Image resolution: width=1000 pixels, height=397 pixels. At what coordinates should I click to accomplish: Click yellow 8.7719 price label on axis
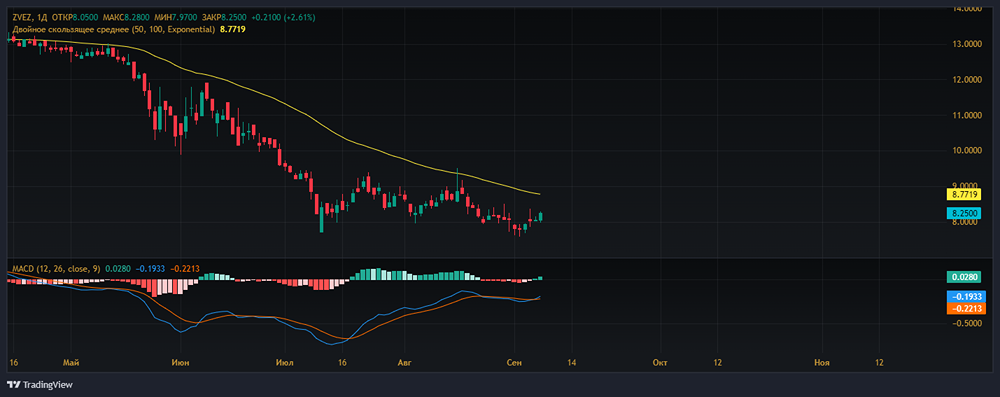click(964, 194)
